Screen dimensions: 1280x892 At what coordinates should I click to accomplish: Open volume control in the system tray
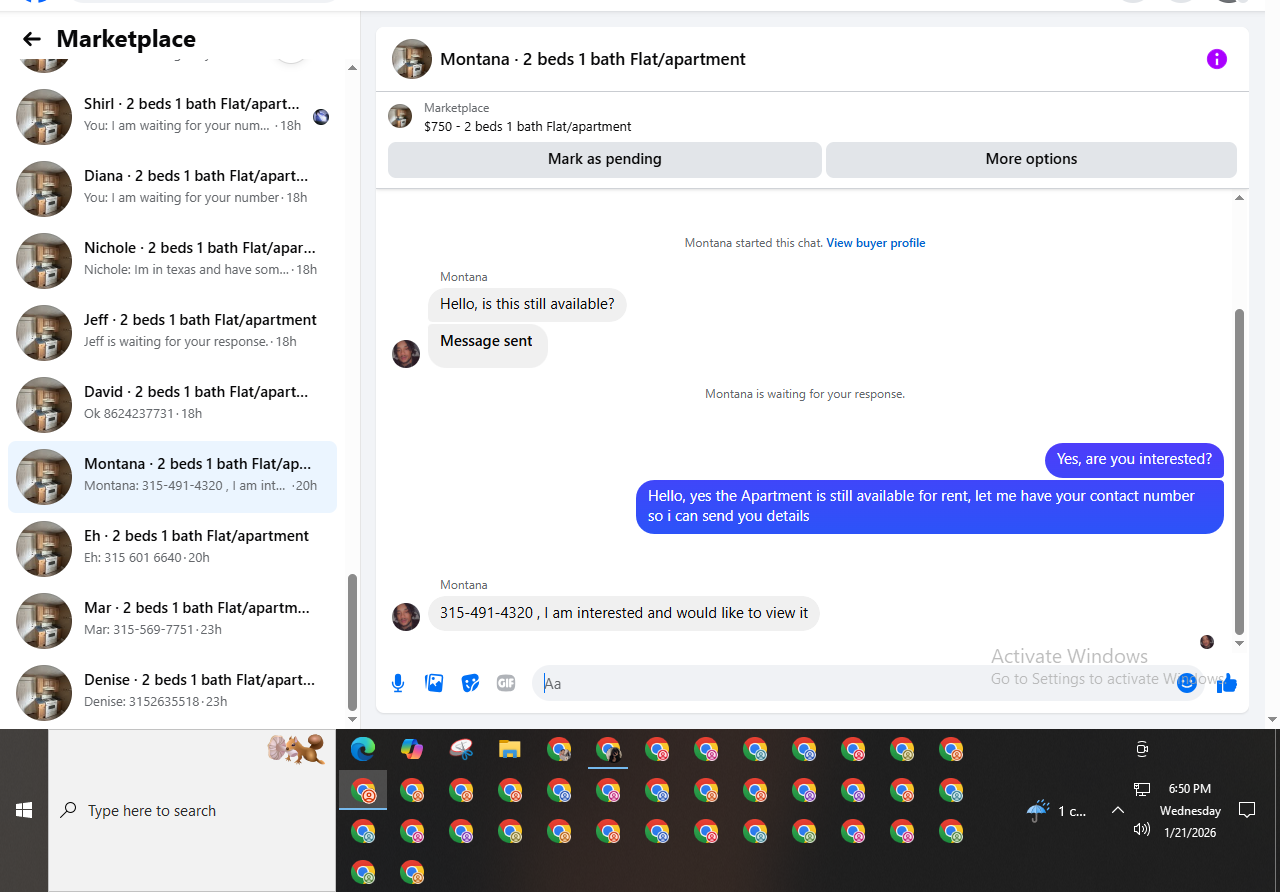click(x=1142, y=829)
